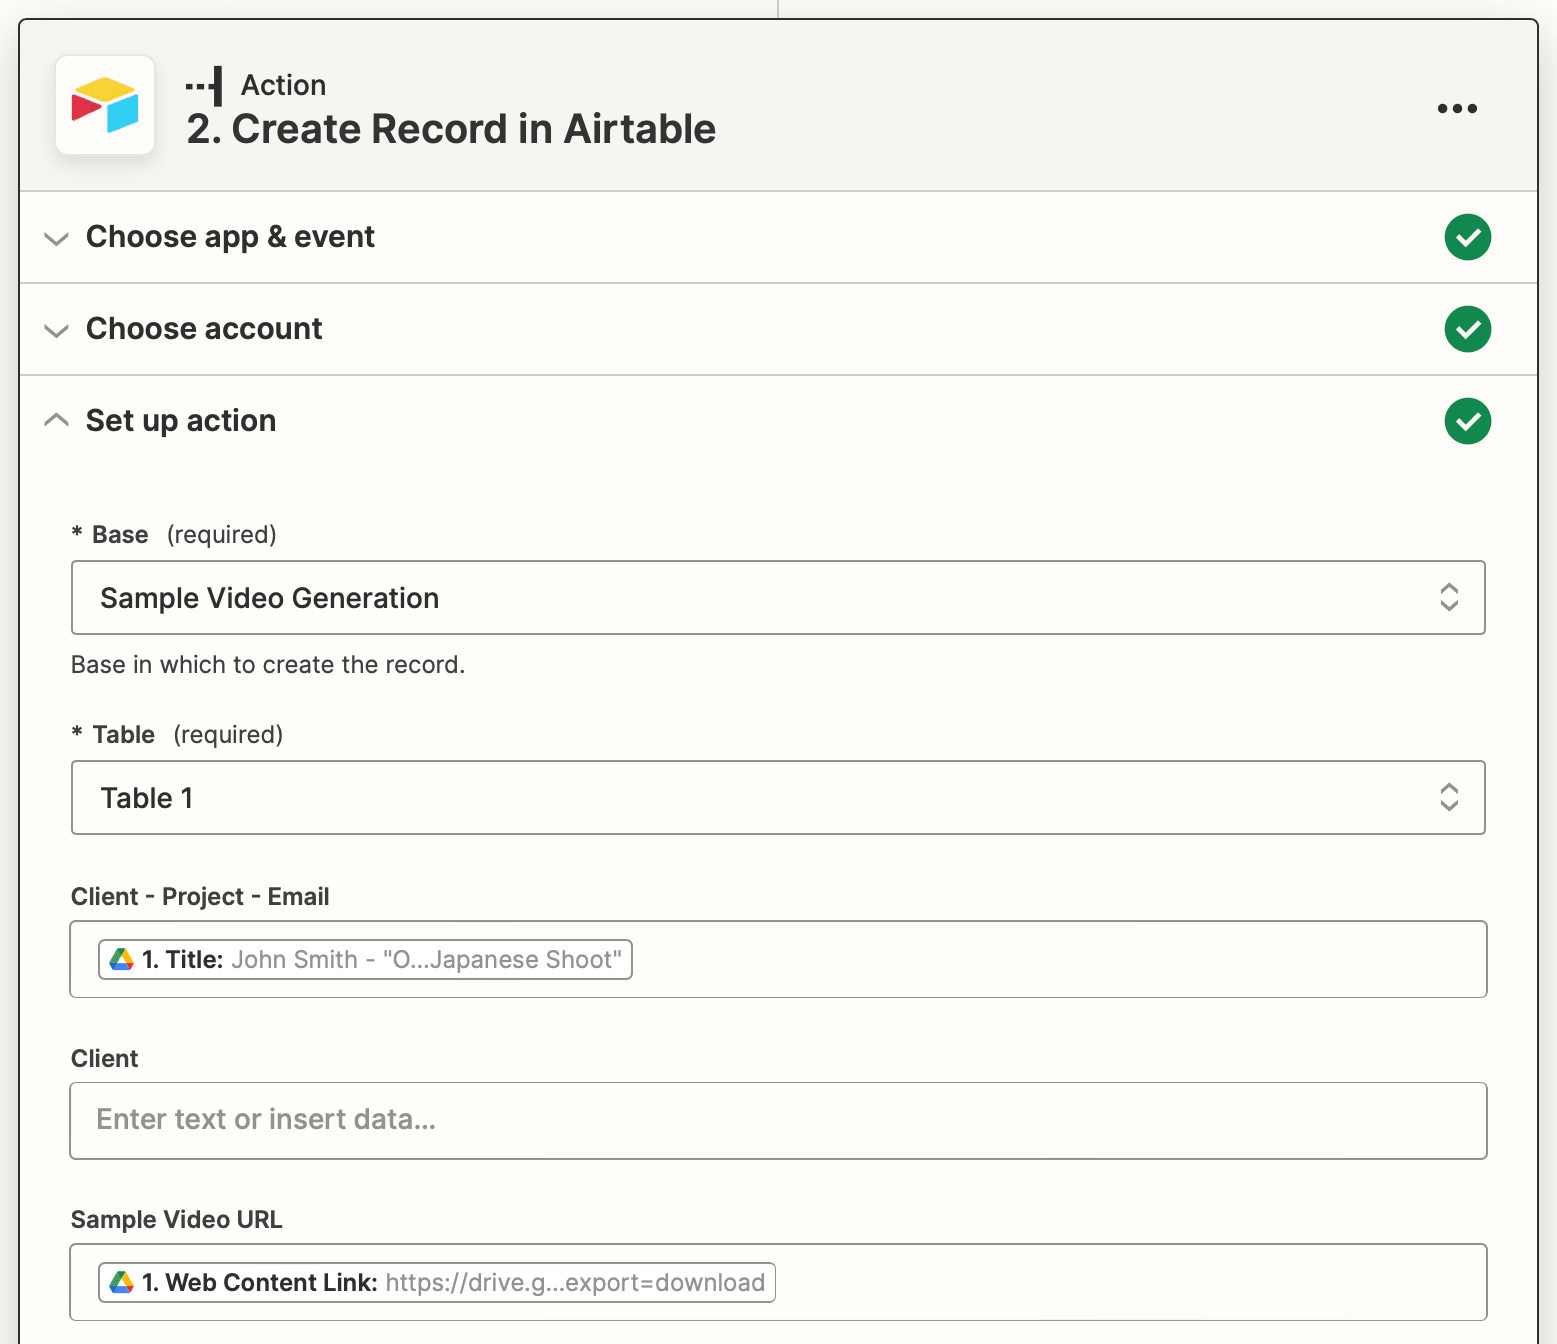Click green checkmark next to Set up action

1467,421
